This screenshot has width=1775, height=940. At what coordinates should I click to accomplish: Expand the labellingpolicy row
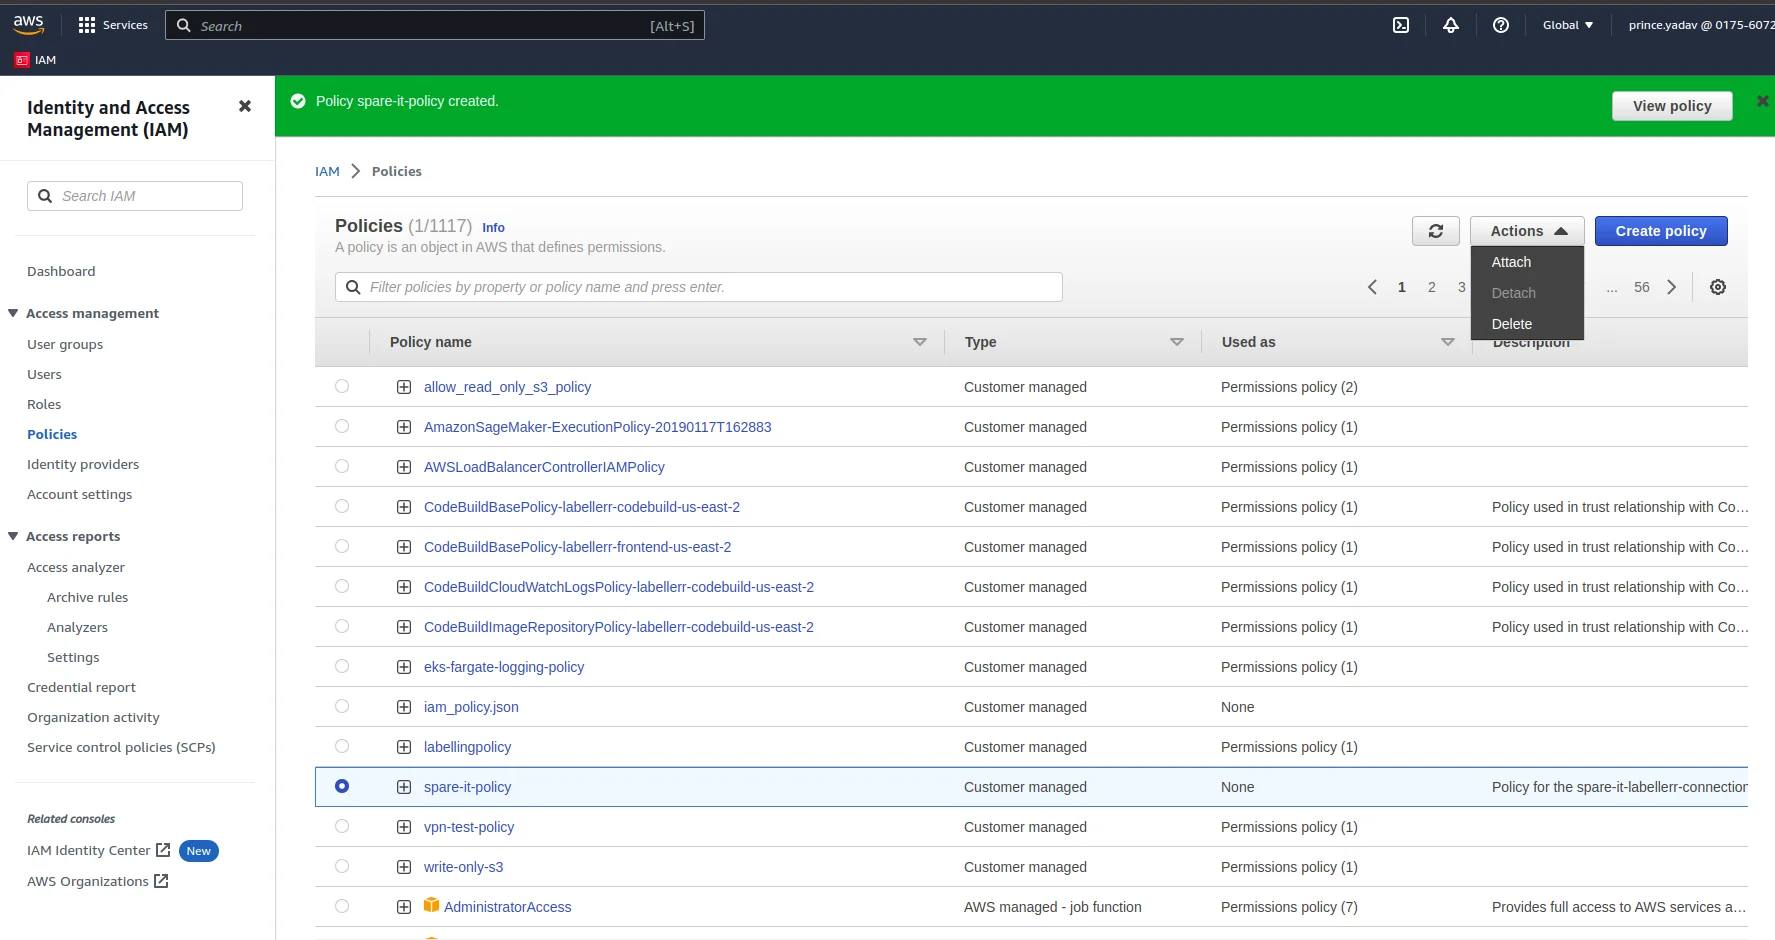click(404, 747)
